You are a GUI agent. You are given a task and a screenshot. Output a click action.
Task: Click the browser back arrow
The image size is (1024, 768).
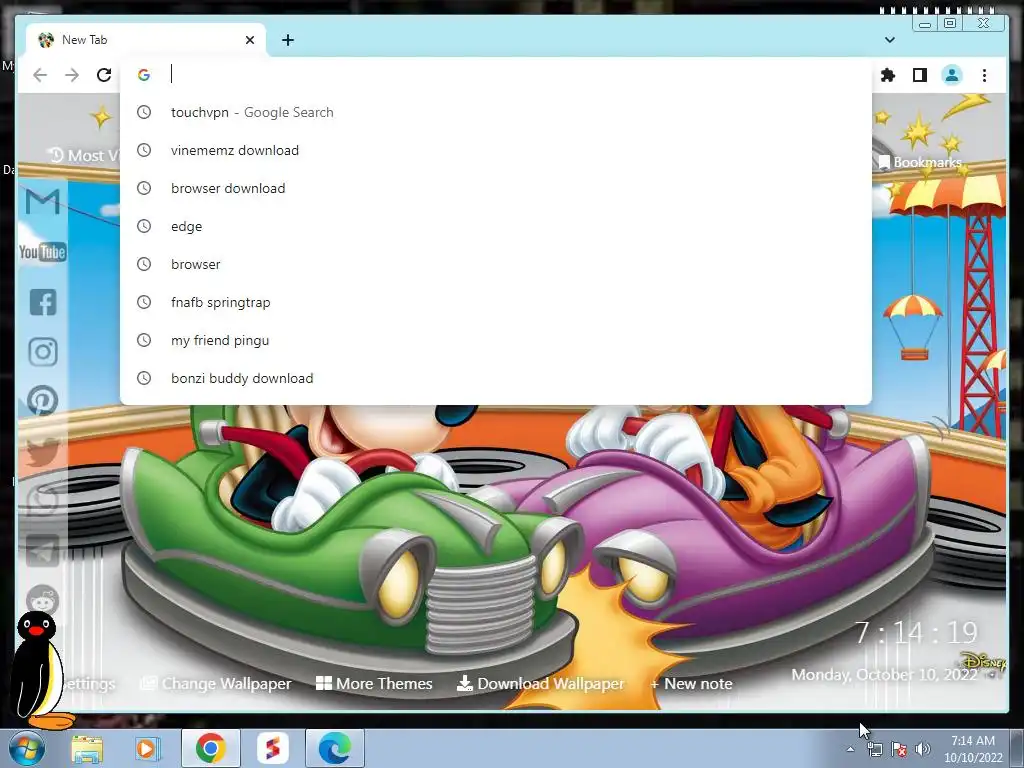coord(40,75)
